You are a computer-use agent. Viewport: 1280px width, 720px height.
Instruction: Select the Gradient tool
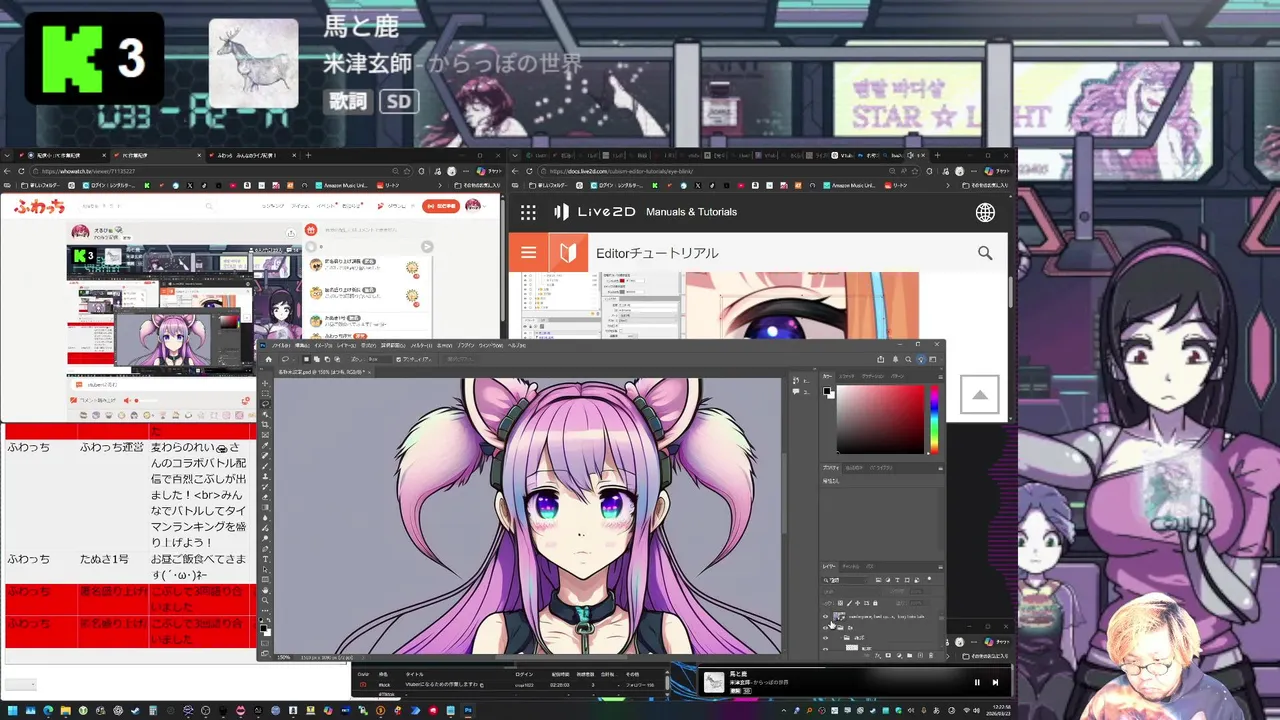(x=265, y=507)
